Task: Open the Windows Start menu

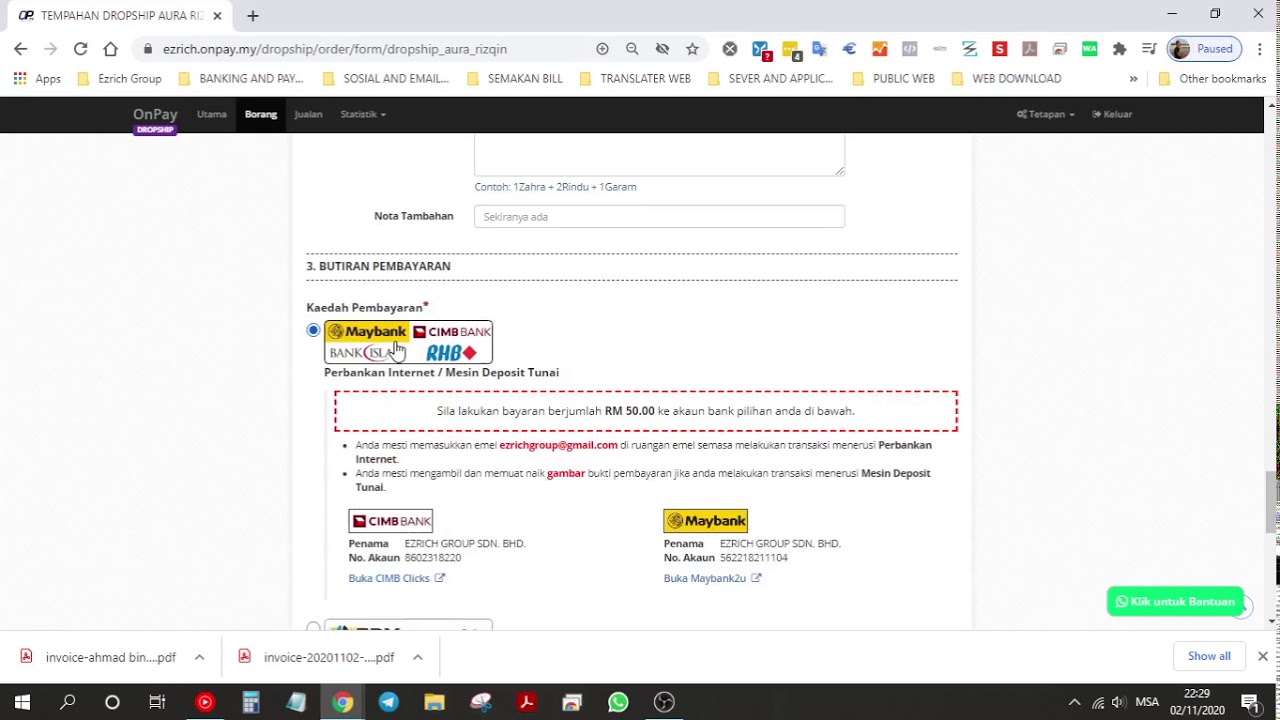Action: point(22,702)
